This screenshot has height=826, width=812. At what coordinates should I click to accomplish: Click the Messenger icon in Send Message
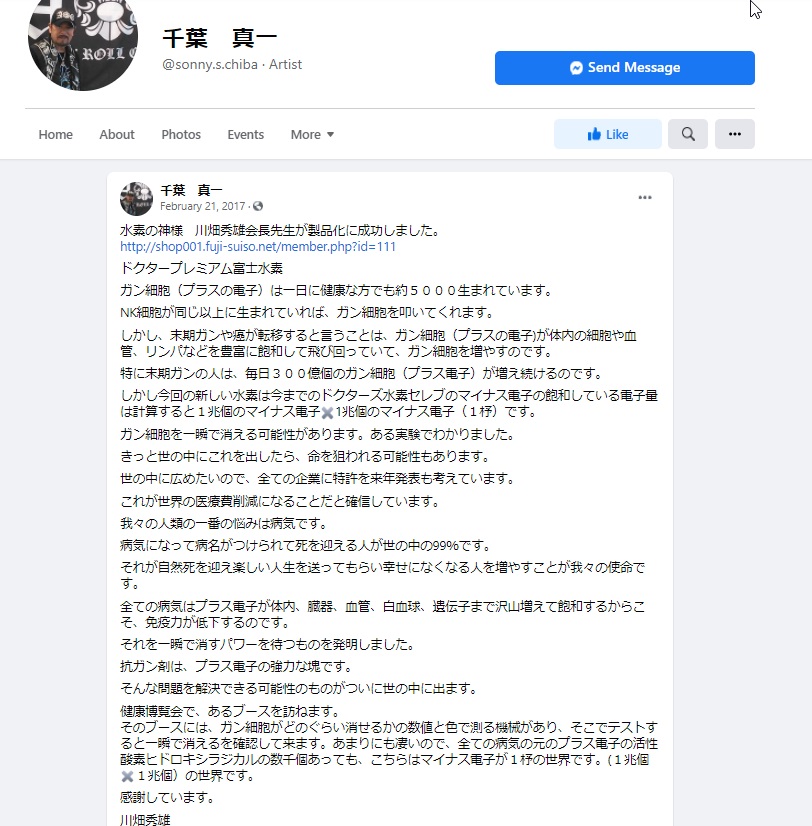[x=576, y=68]
